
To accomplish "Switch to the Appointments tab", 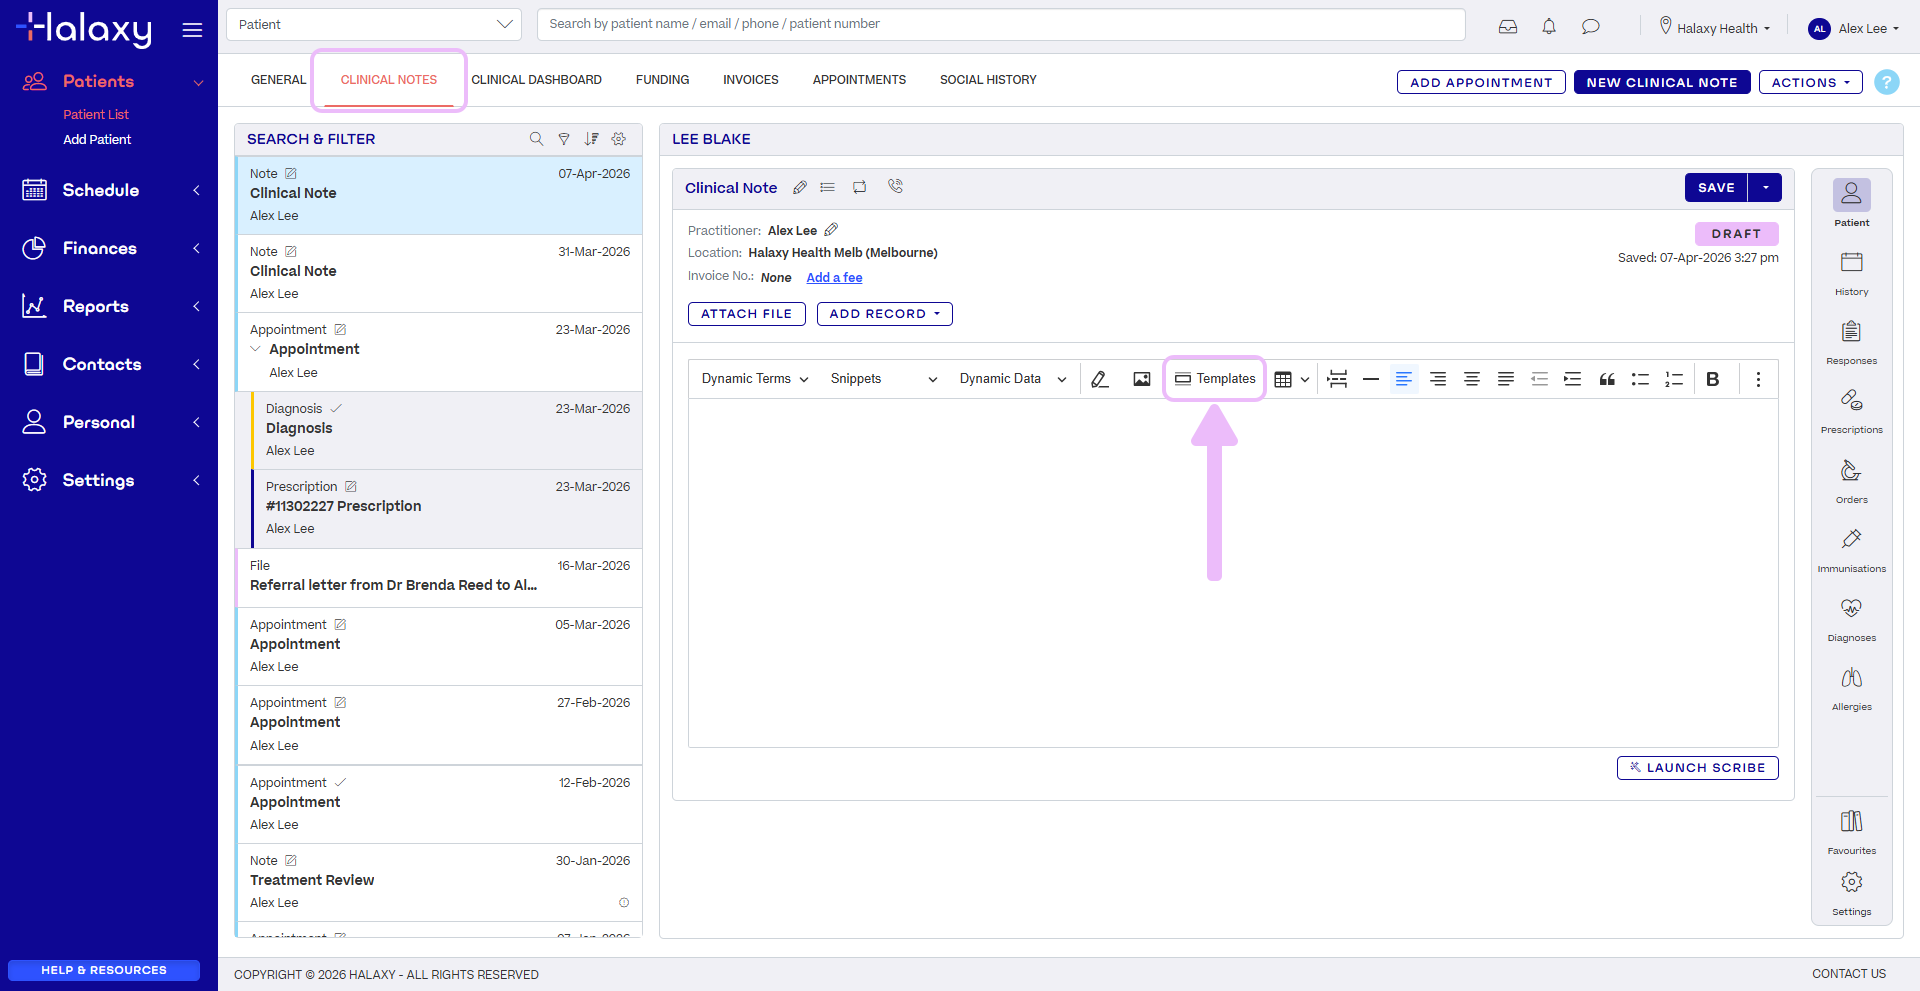I will coord(859,80).
